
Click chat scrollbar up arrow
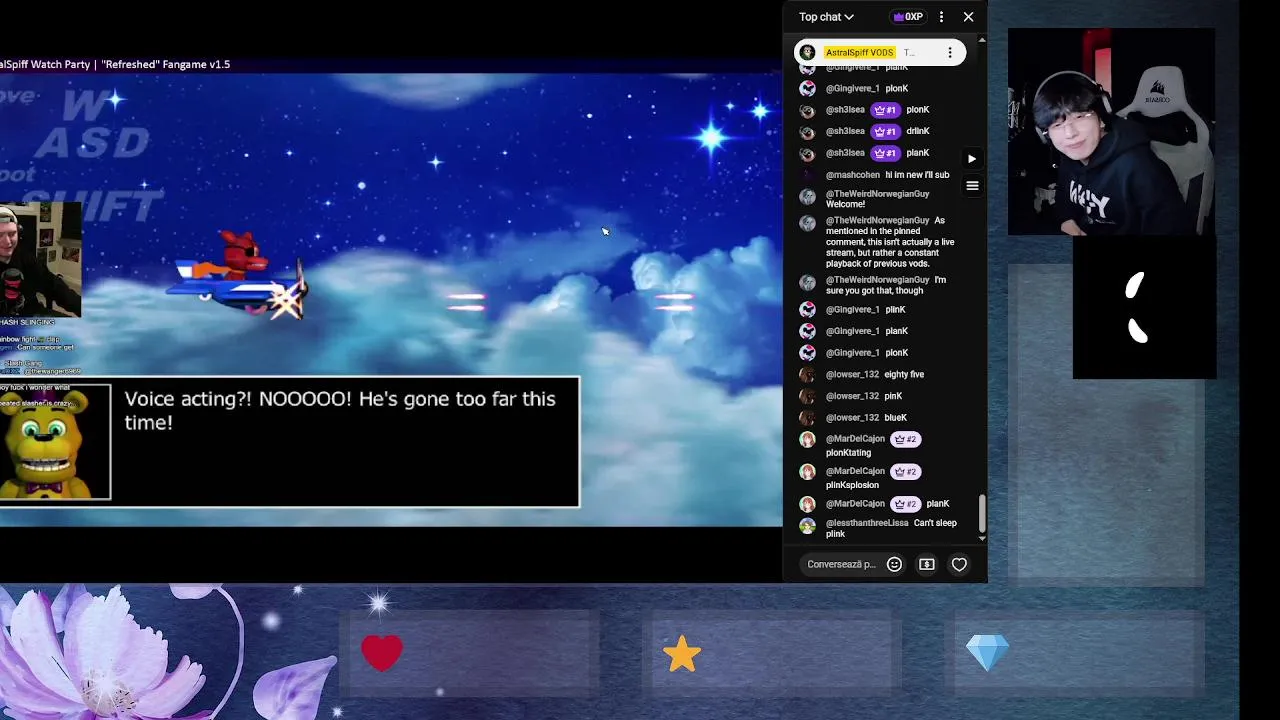(982, 40)
